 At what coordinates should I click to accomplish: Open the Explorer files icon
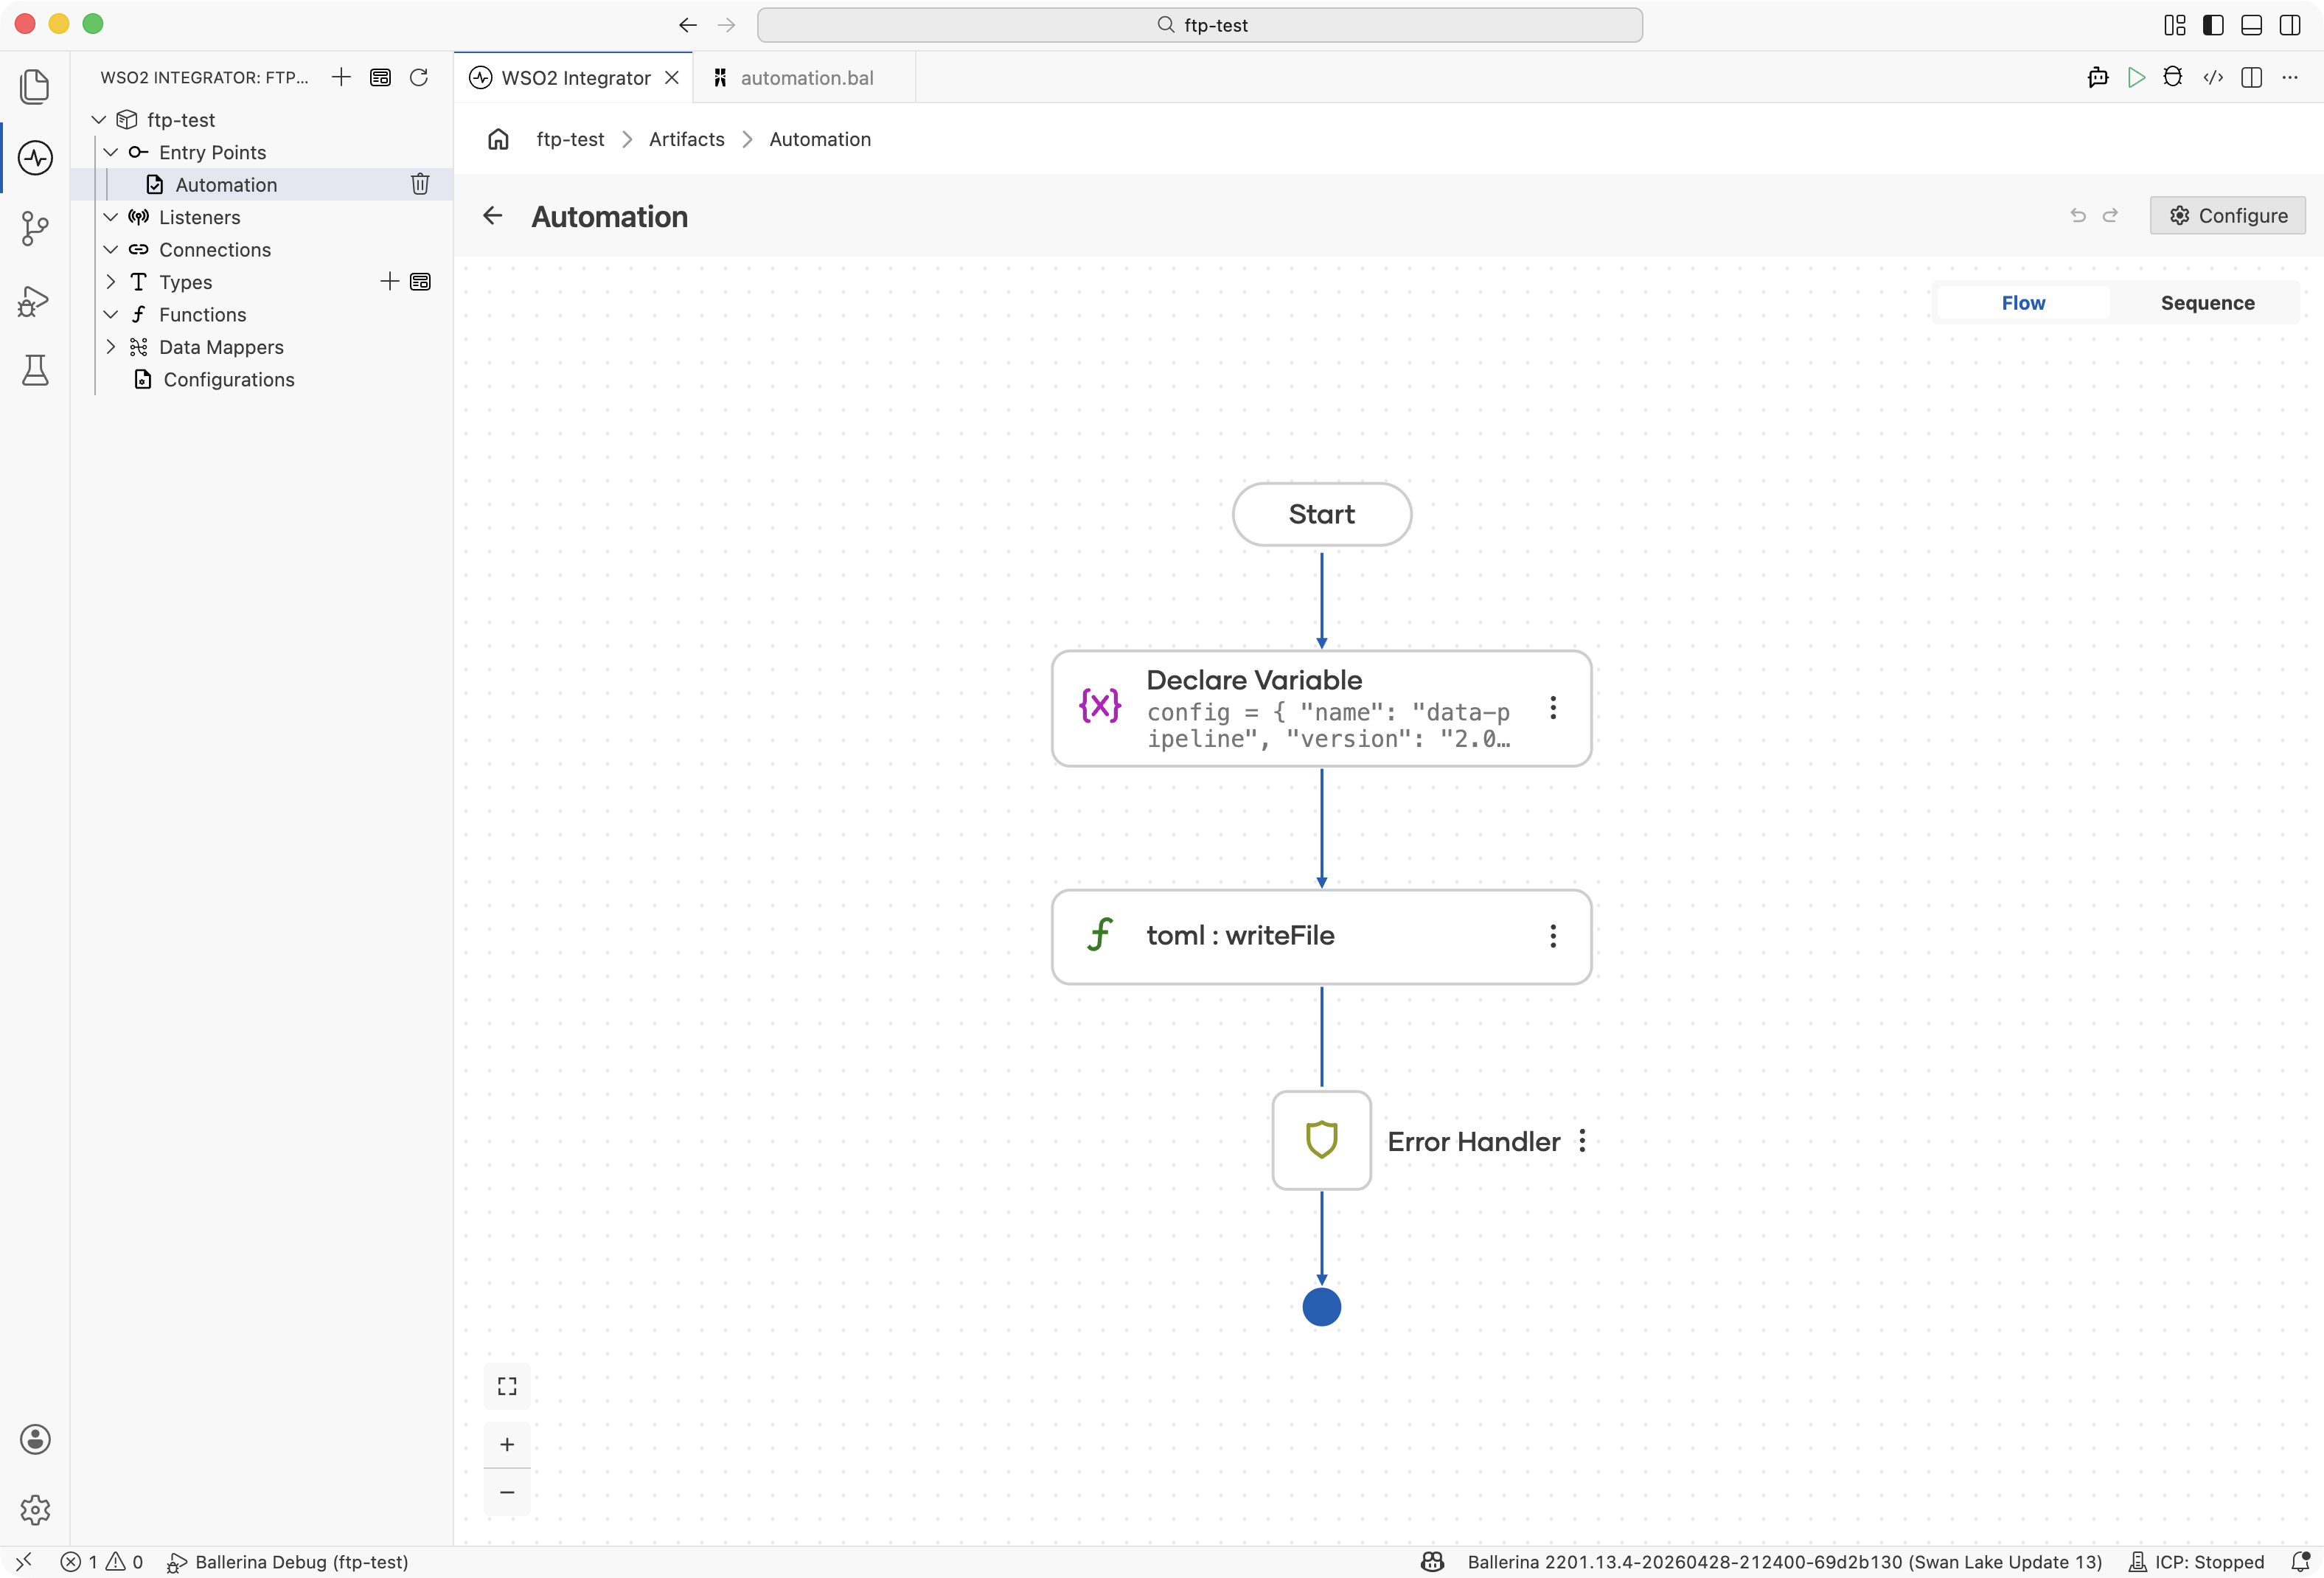point(35,86)
